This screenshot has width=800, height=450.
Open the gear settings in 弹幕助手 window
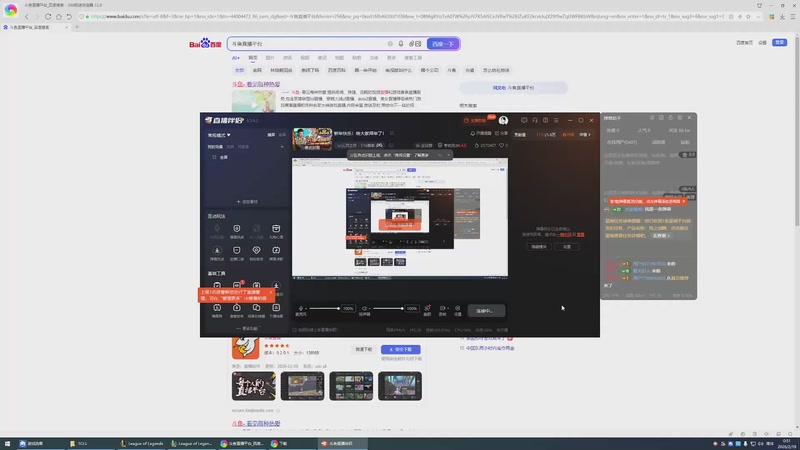tap(680, 118)
